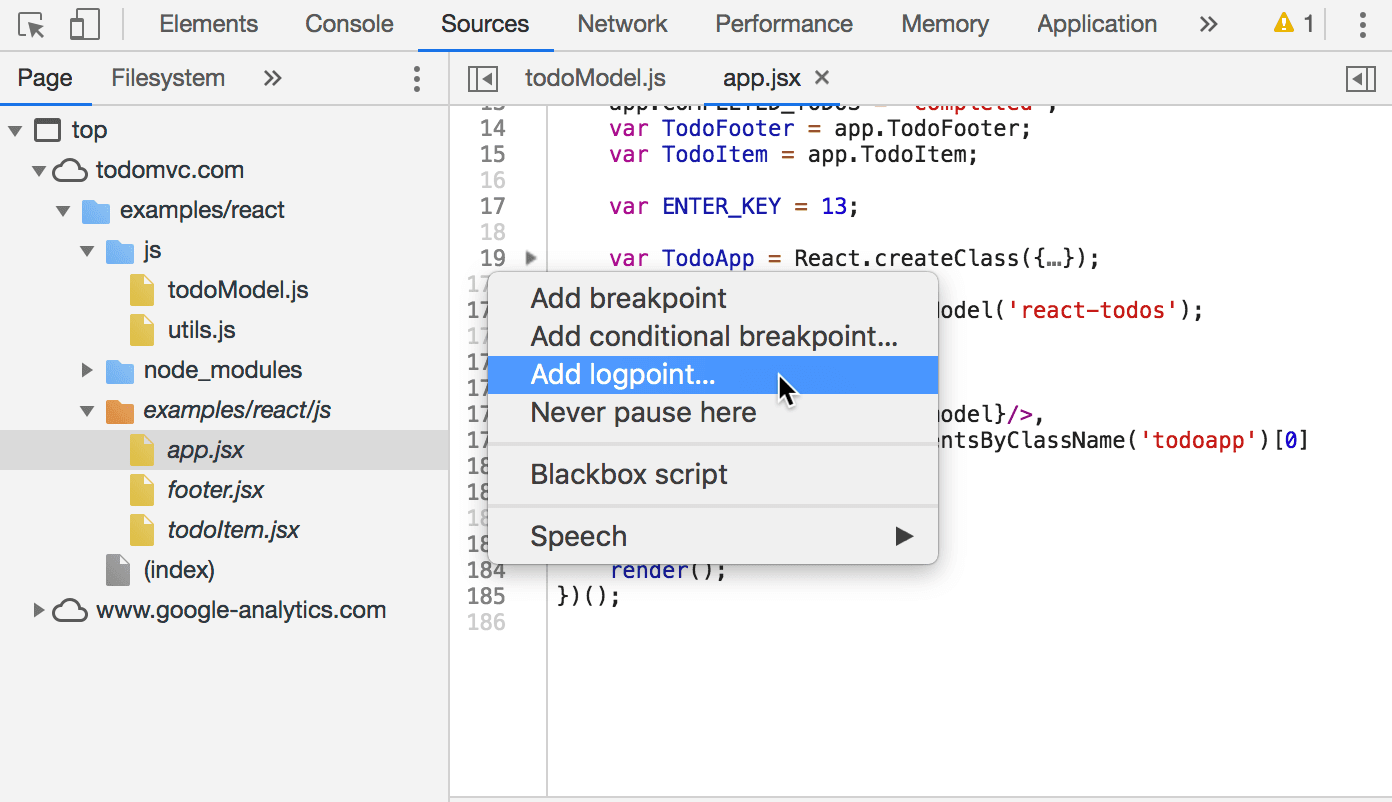The width and height of the screenshot is (1392, 802).
Task: Hide the file navigator sidebar
Action: (x=483, y=78)
